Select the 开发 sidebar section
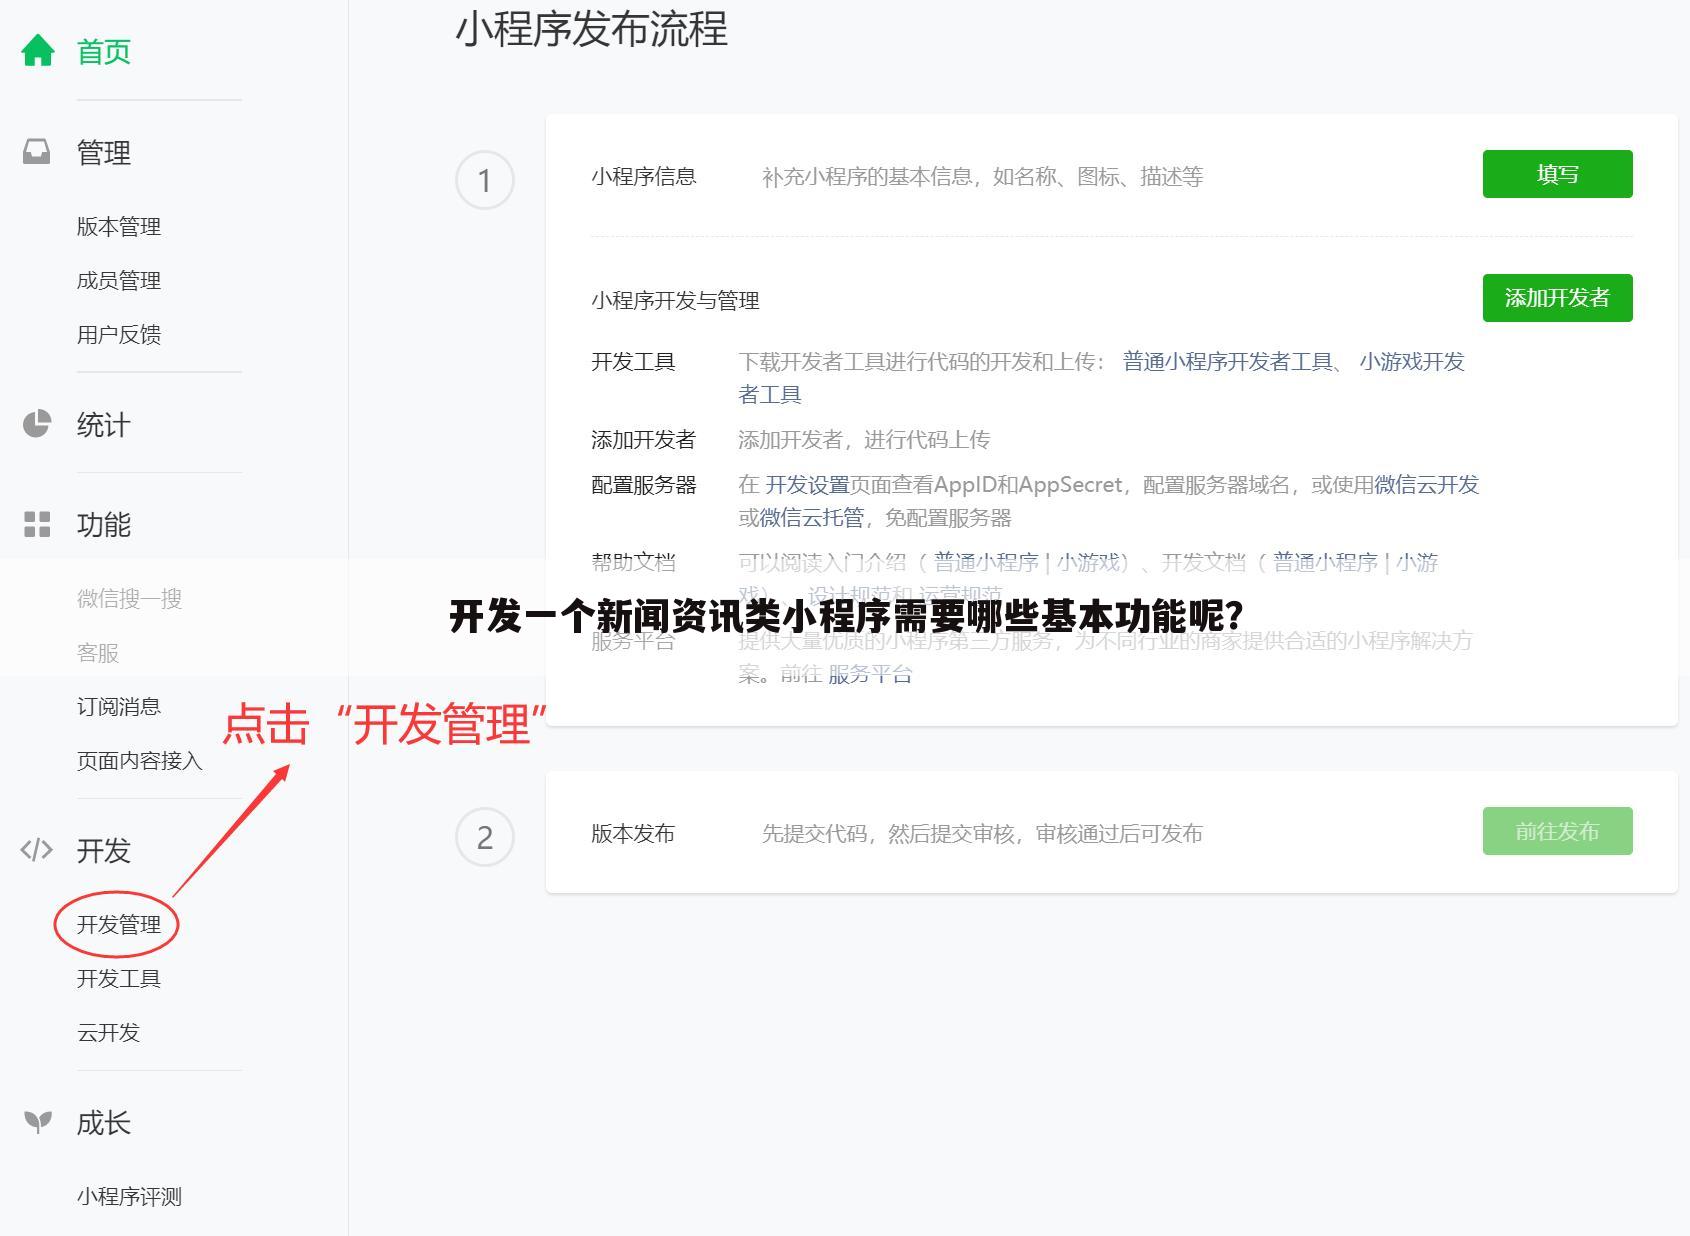The image size is (1690, 1236). (104, 851)
